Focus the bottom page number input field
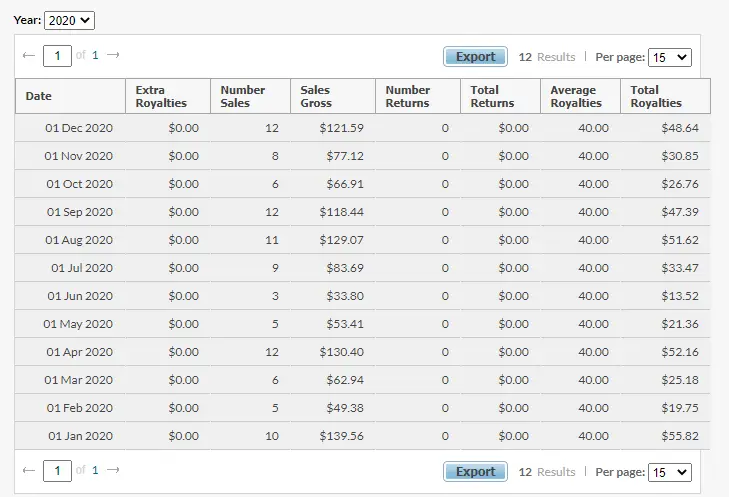Viewport: 729px width, 497px height. click(57, 471)
